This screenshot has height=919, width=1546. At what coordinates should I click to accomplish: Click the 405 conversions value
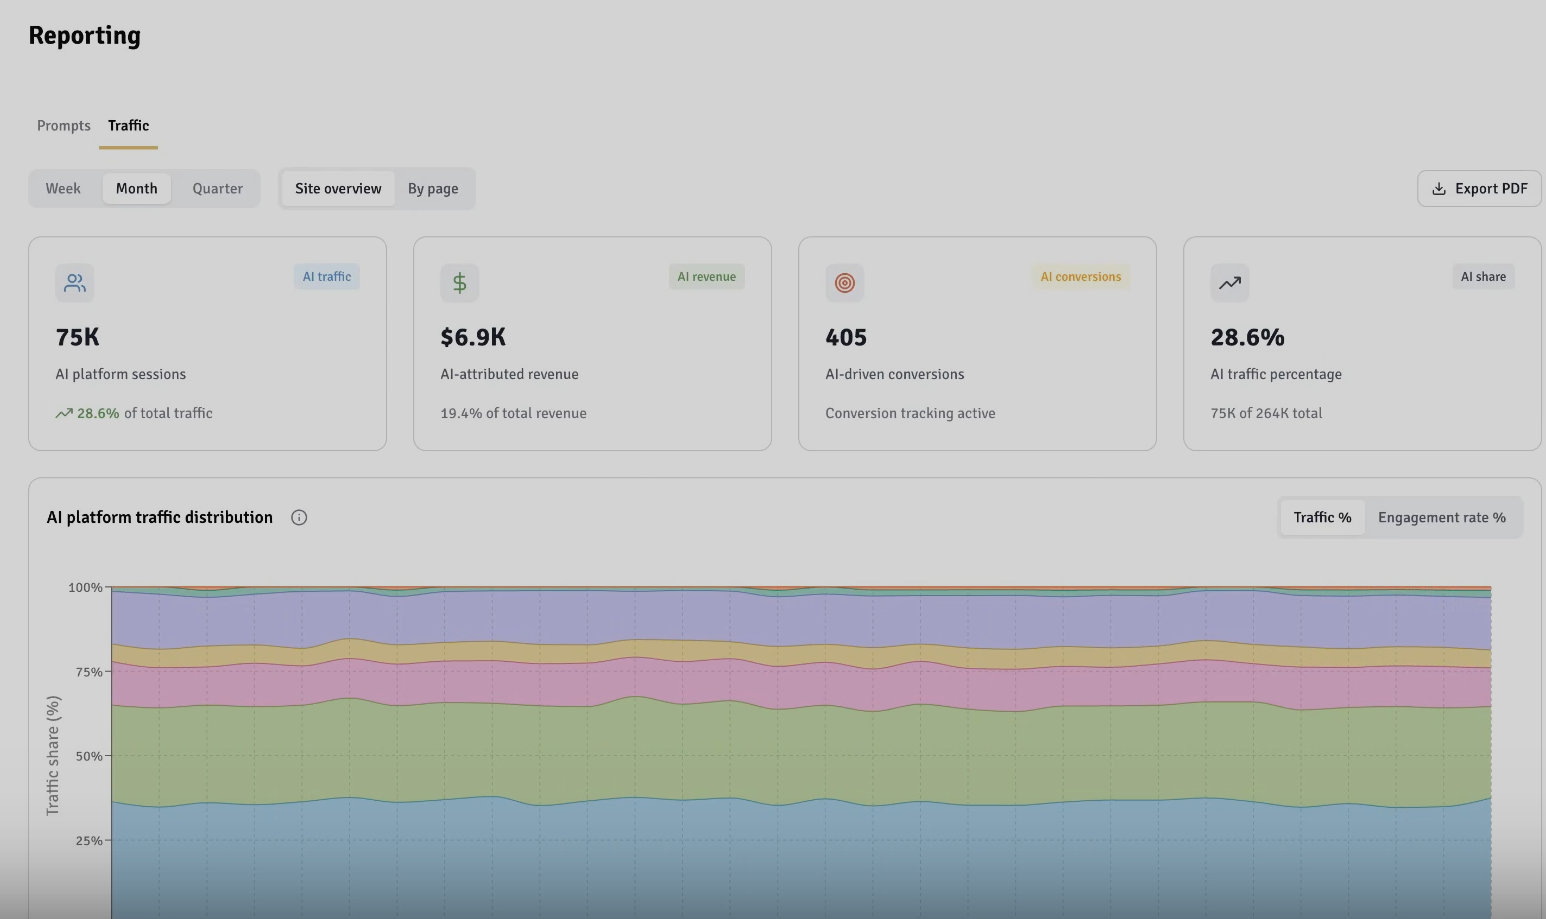846,338
